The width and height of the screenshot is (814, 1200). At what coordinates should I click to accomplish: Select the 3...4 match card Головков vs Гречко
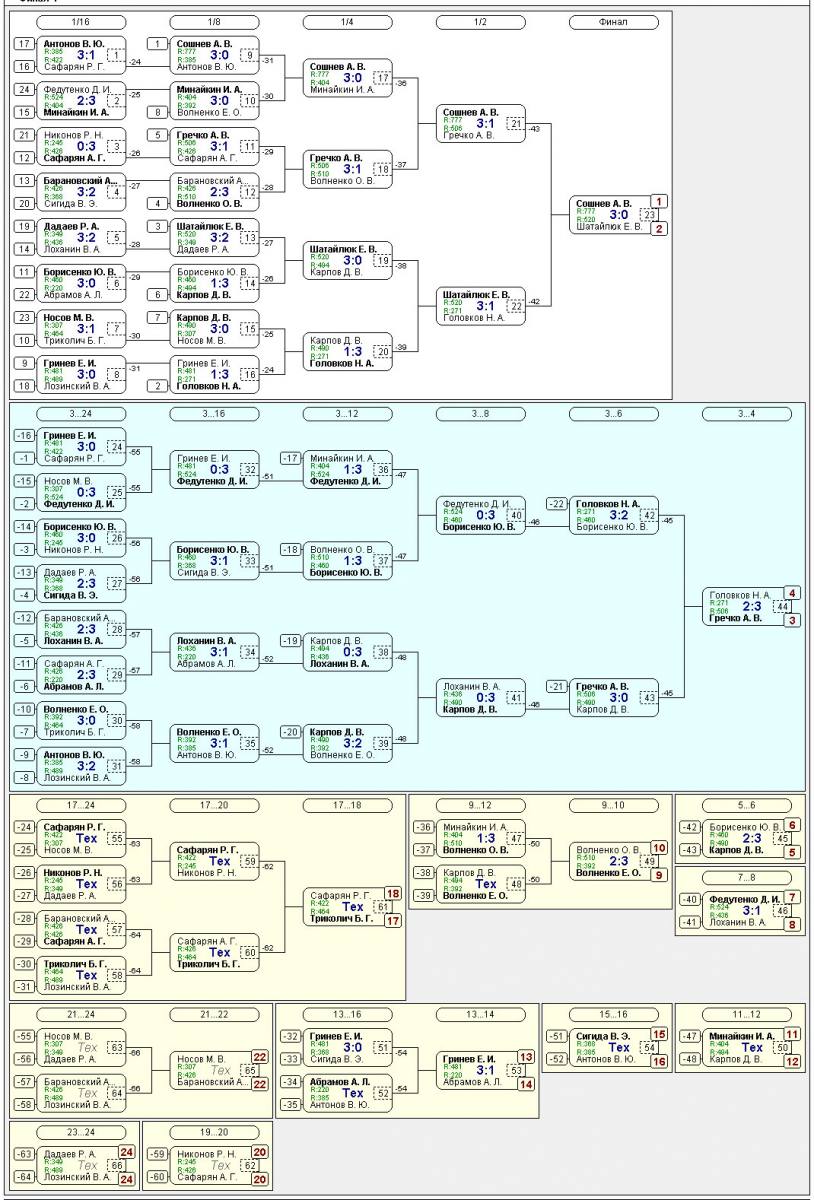(748, 606)
